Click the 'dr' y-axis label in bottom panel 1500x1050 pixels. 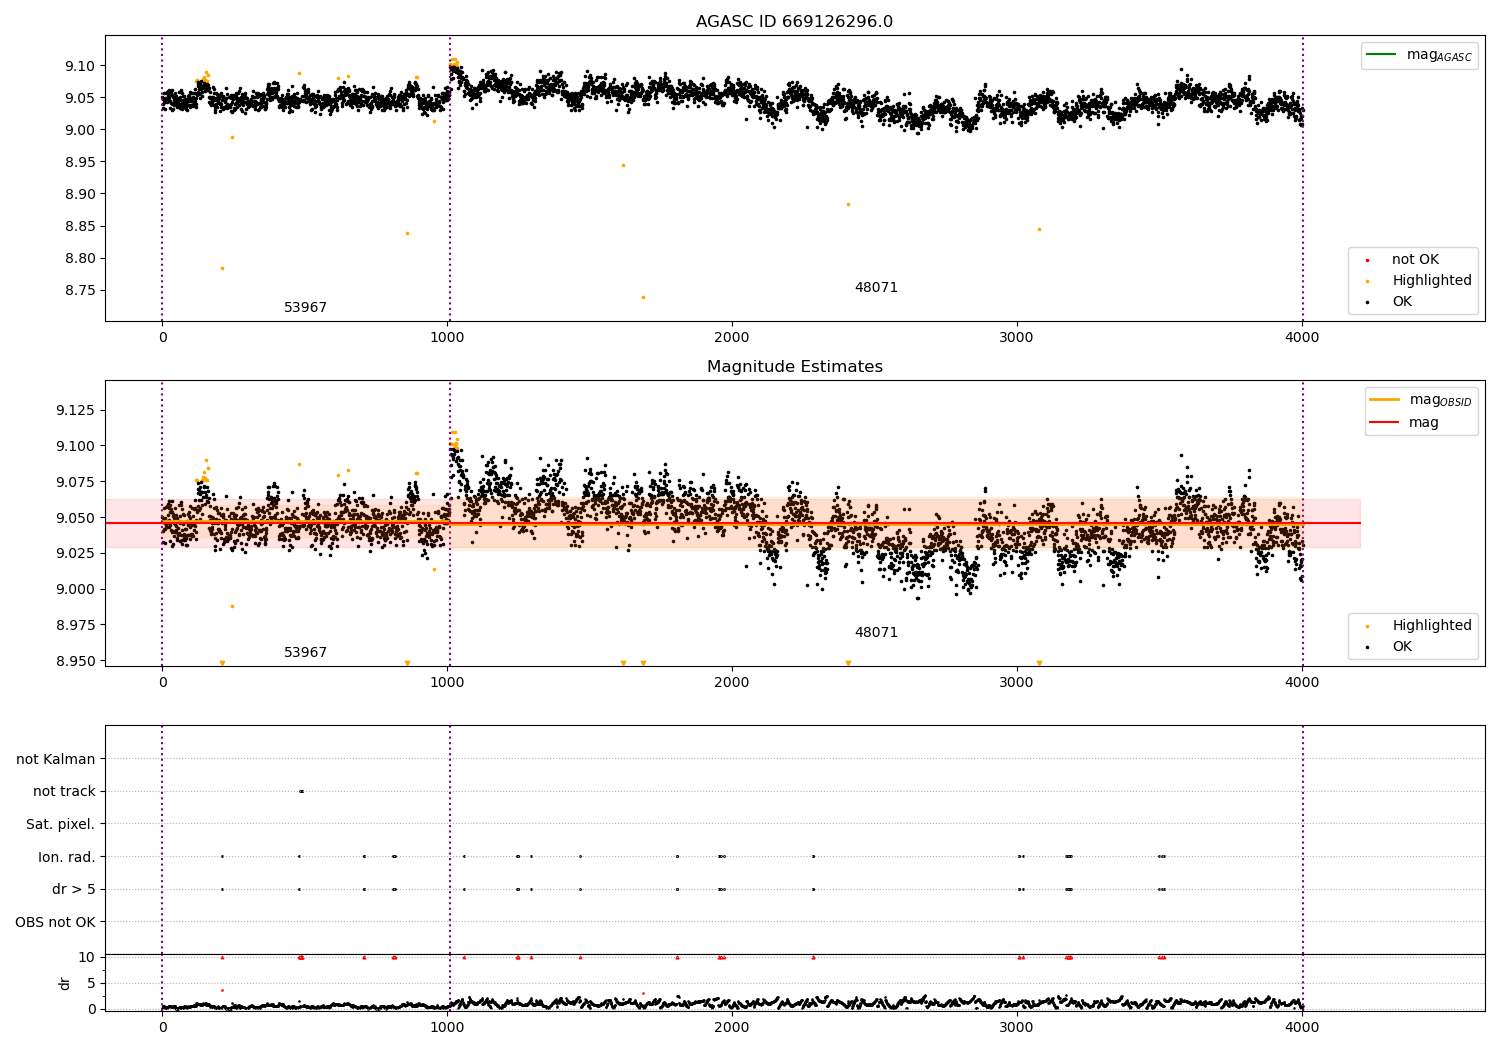65,983
